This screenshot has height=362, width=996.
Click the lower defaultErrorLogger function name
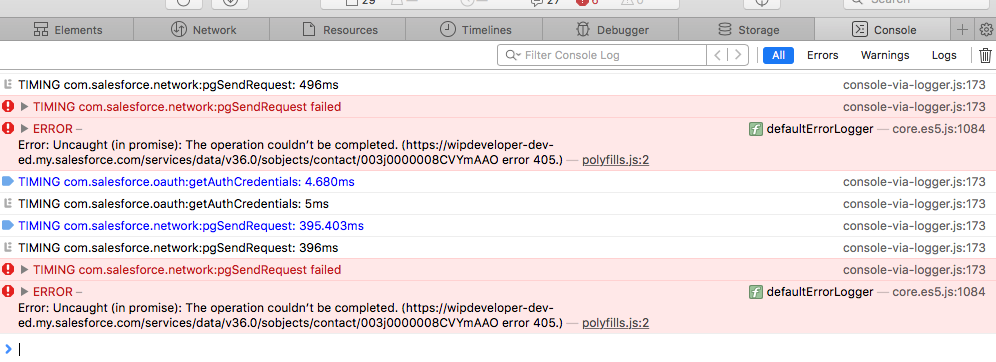820,292
